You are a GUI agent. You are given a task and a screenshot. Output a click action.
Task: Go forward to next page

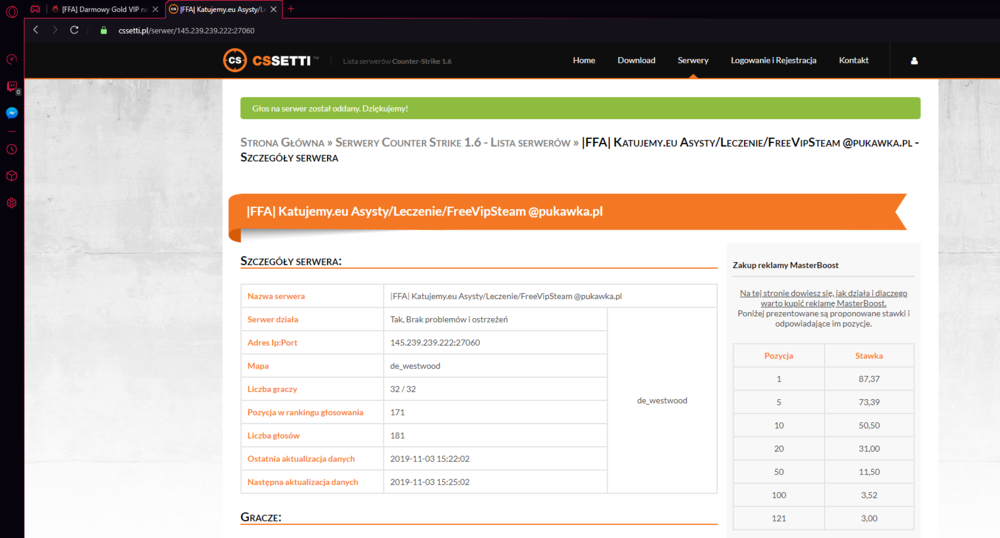[55, 30]
